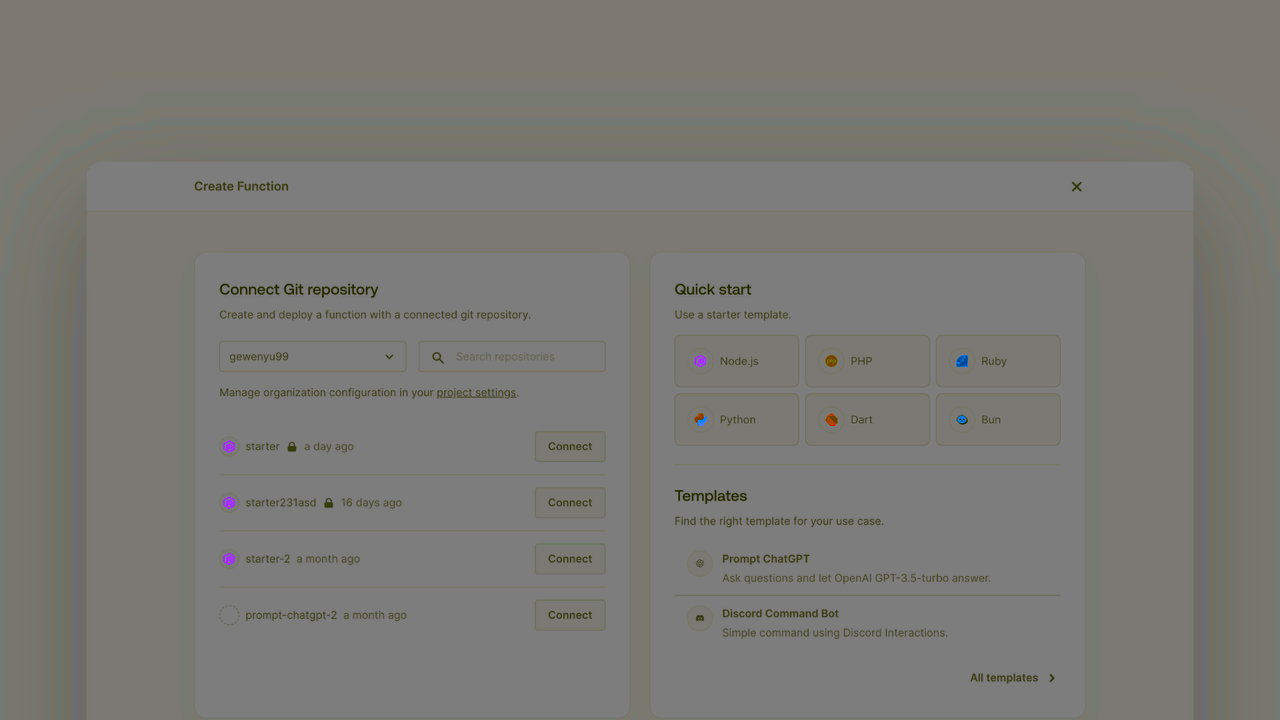Open the project settings link
1280x720 pixels.
point(475,392)
